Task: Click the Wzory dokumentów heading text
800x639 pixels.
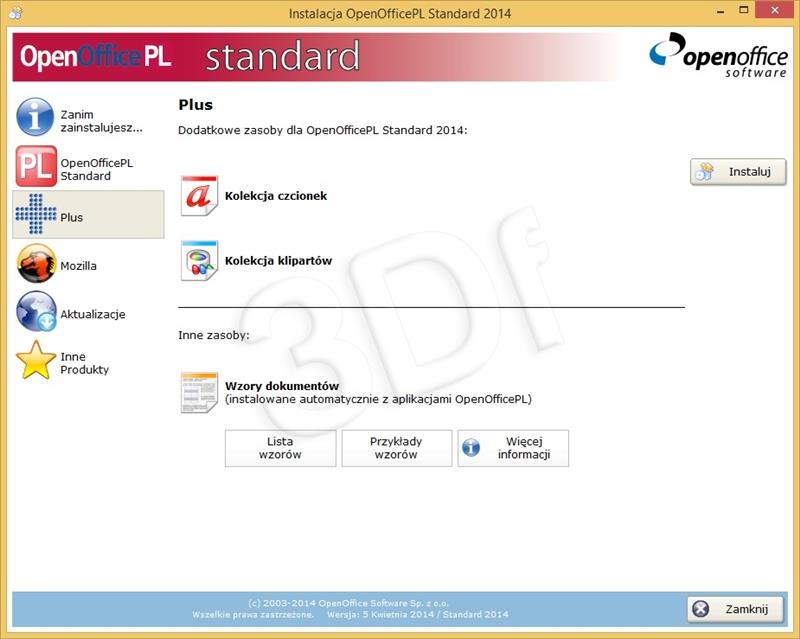Action: tap(282, 386)
